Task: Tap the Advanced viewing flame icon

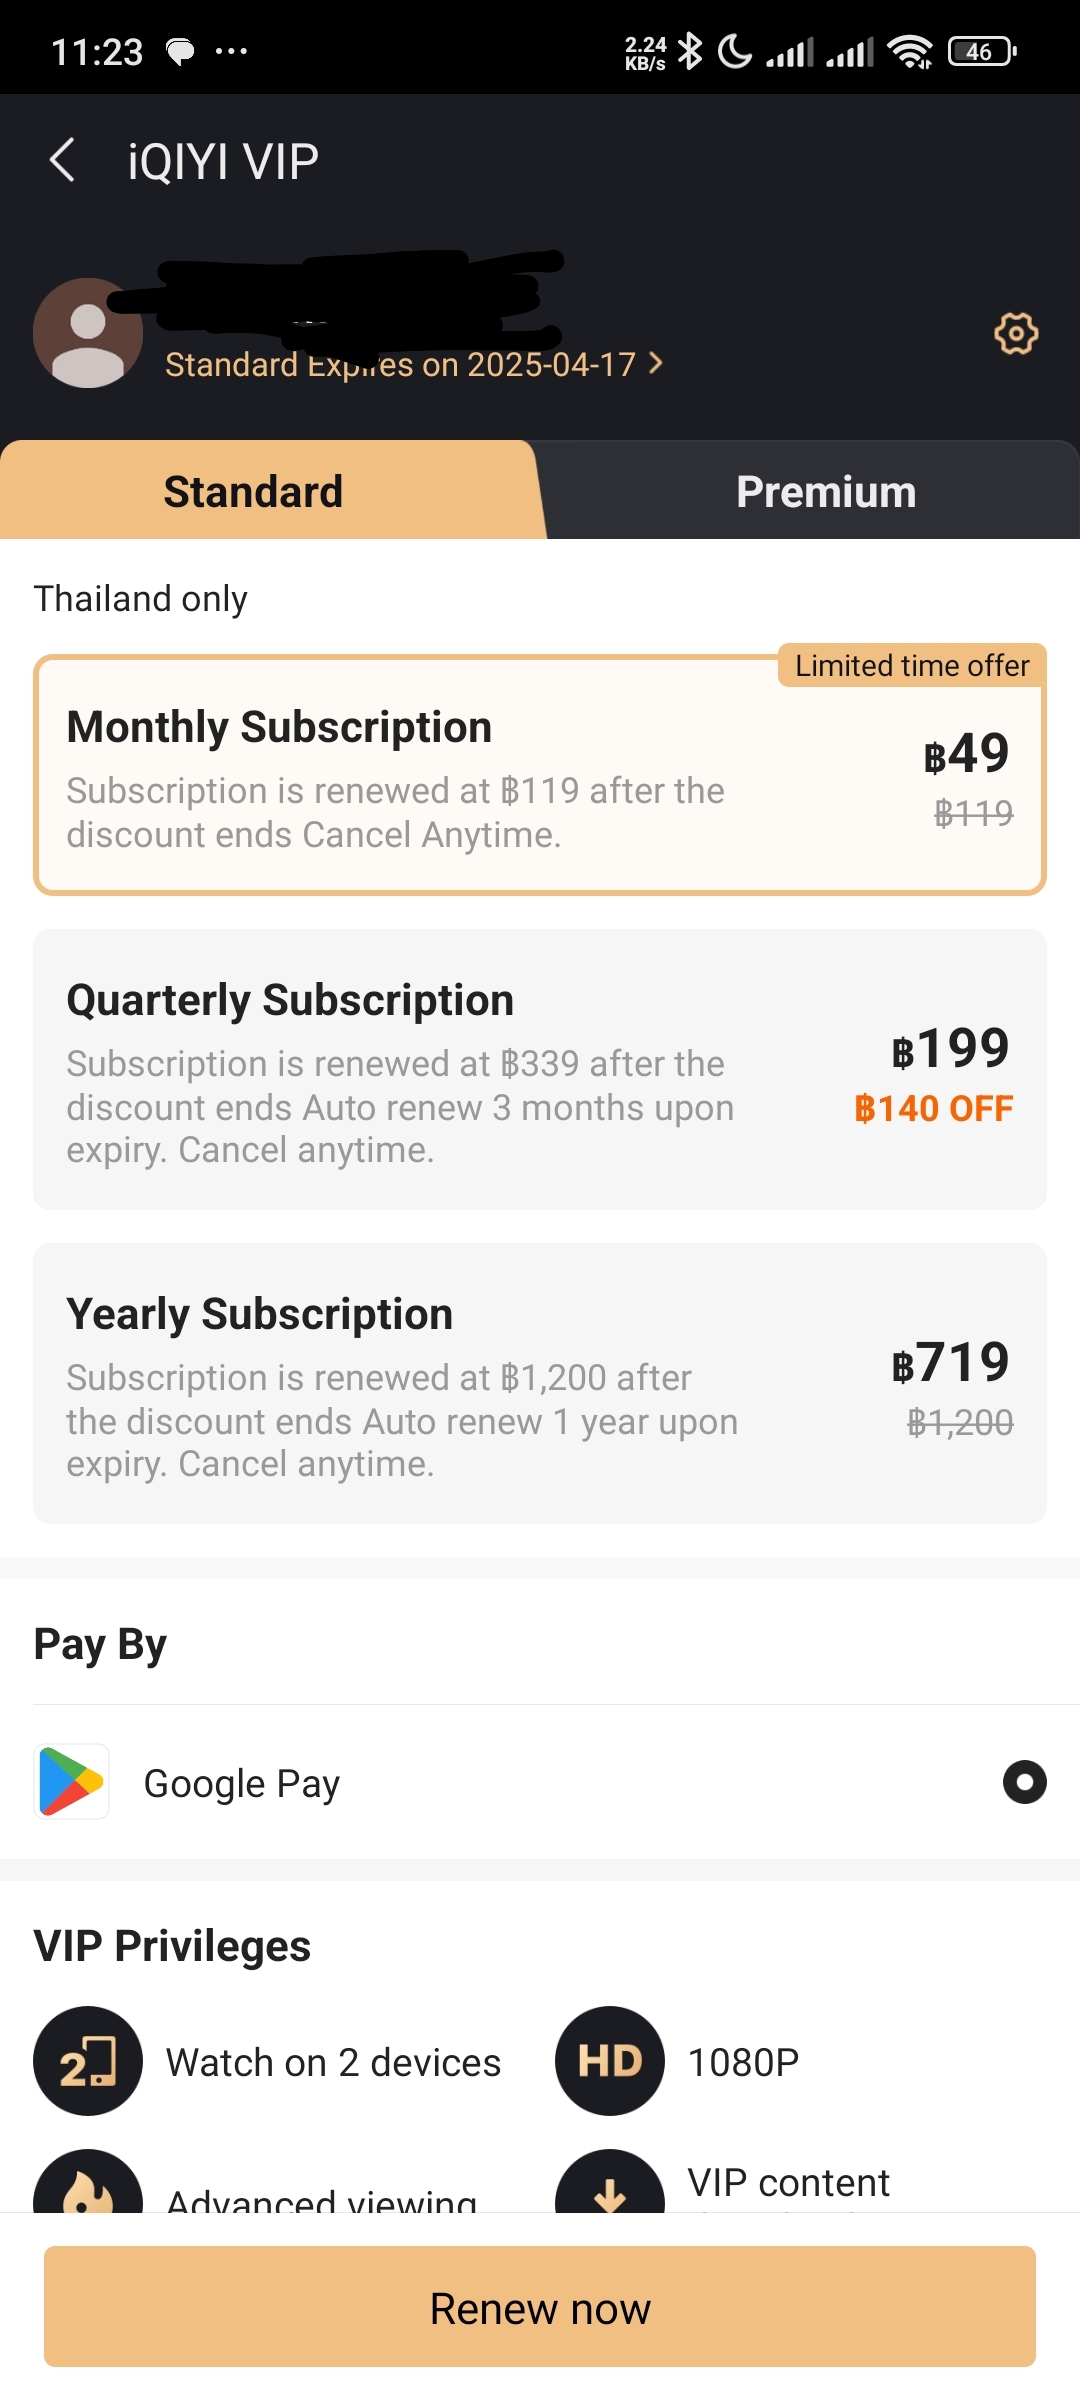Action: (88, 2182)
